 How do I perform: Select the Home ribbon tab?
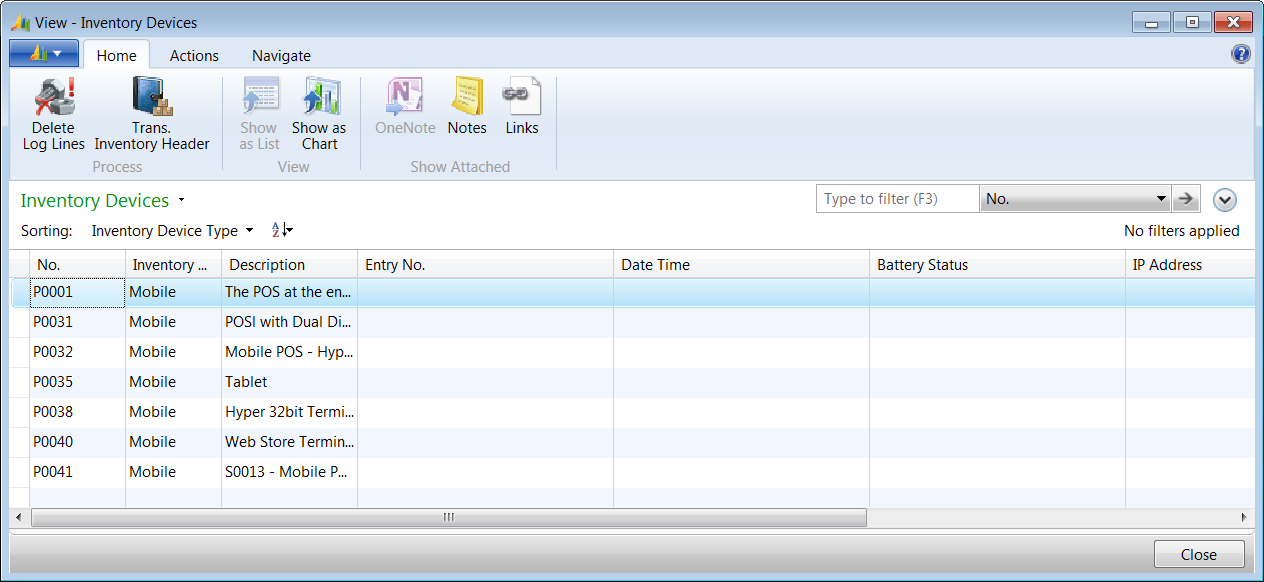[x=116, y=56]
